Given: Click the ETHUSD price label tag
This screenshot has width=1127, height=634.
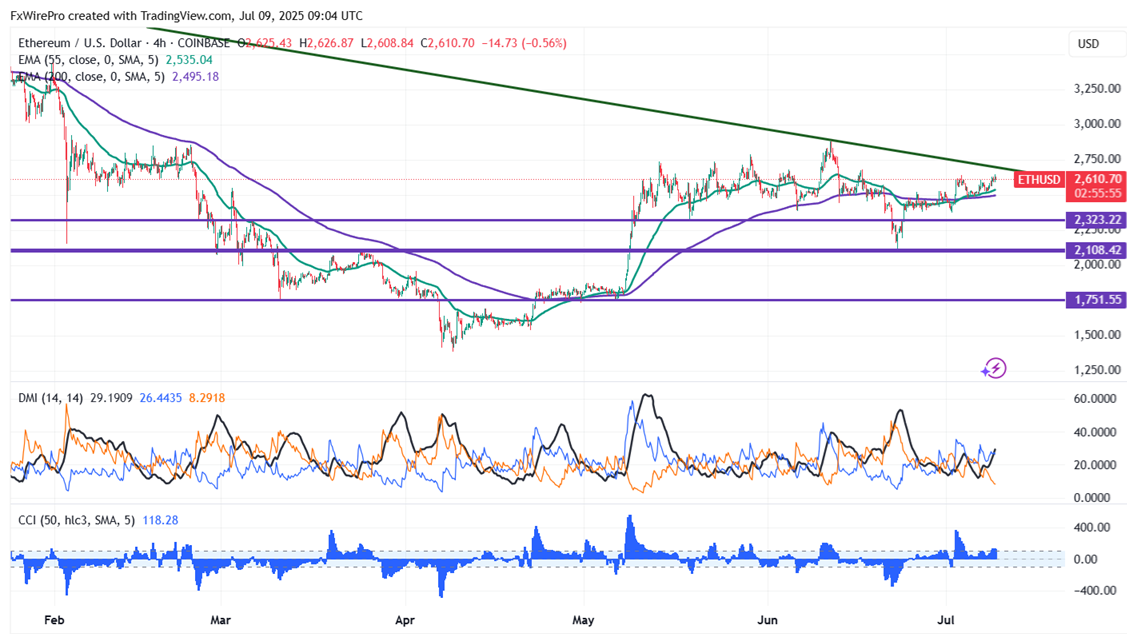Looking at the screenshot, I should (1039, 179).
